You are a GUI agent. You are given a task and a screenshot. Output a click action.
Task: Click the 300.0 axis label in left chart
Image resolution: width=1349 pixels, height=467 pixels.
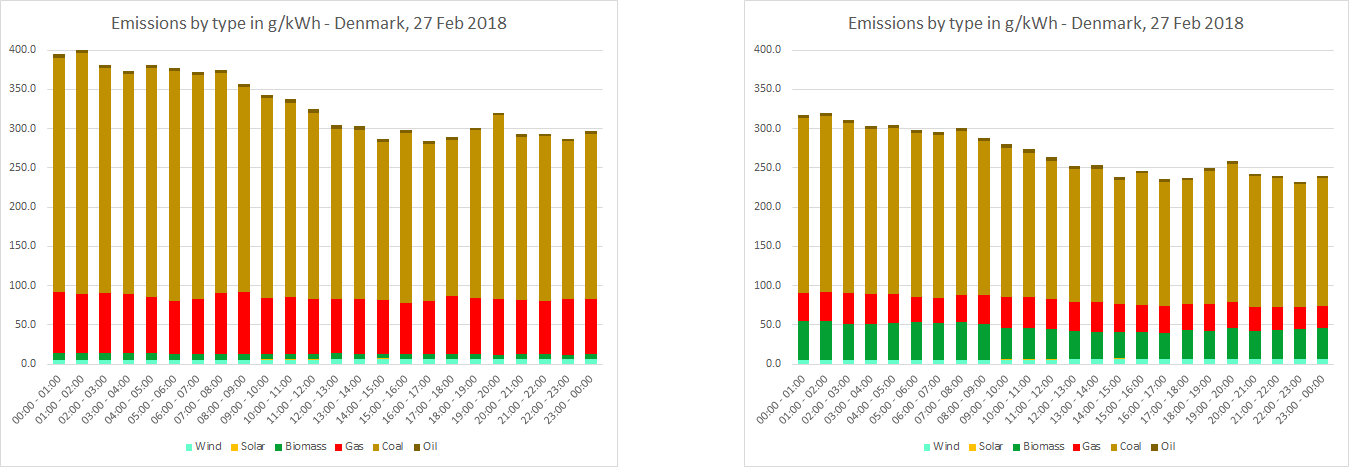[x=24, y=129]
